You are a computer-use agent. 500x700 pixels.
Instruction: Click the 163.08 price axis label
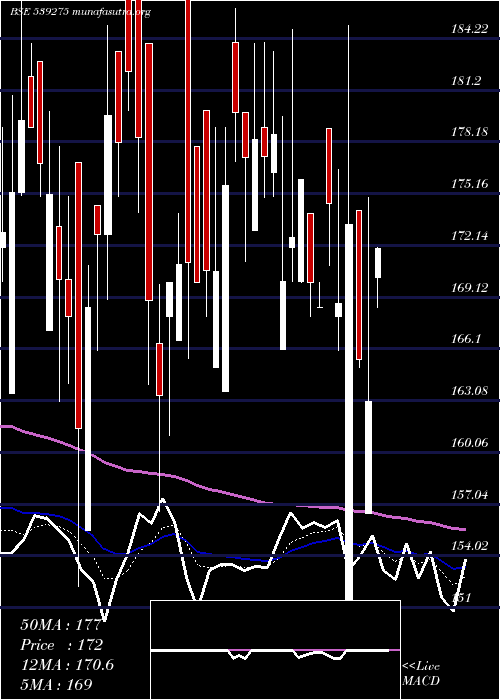(x=469, y=391)
